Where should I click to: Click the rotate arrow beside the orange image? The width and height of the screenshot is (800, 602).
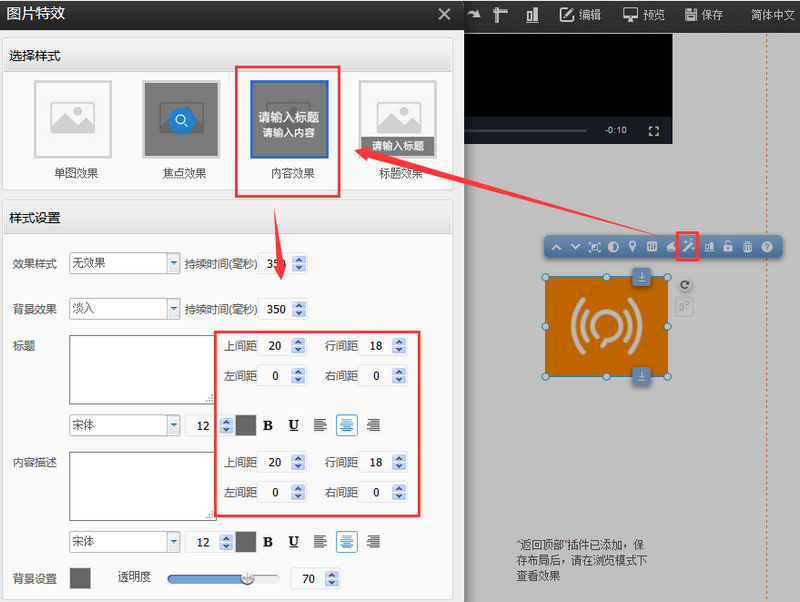click(x=685, y=285)
